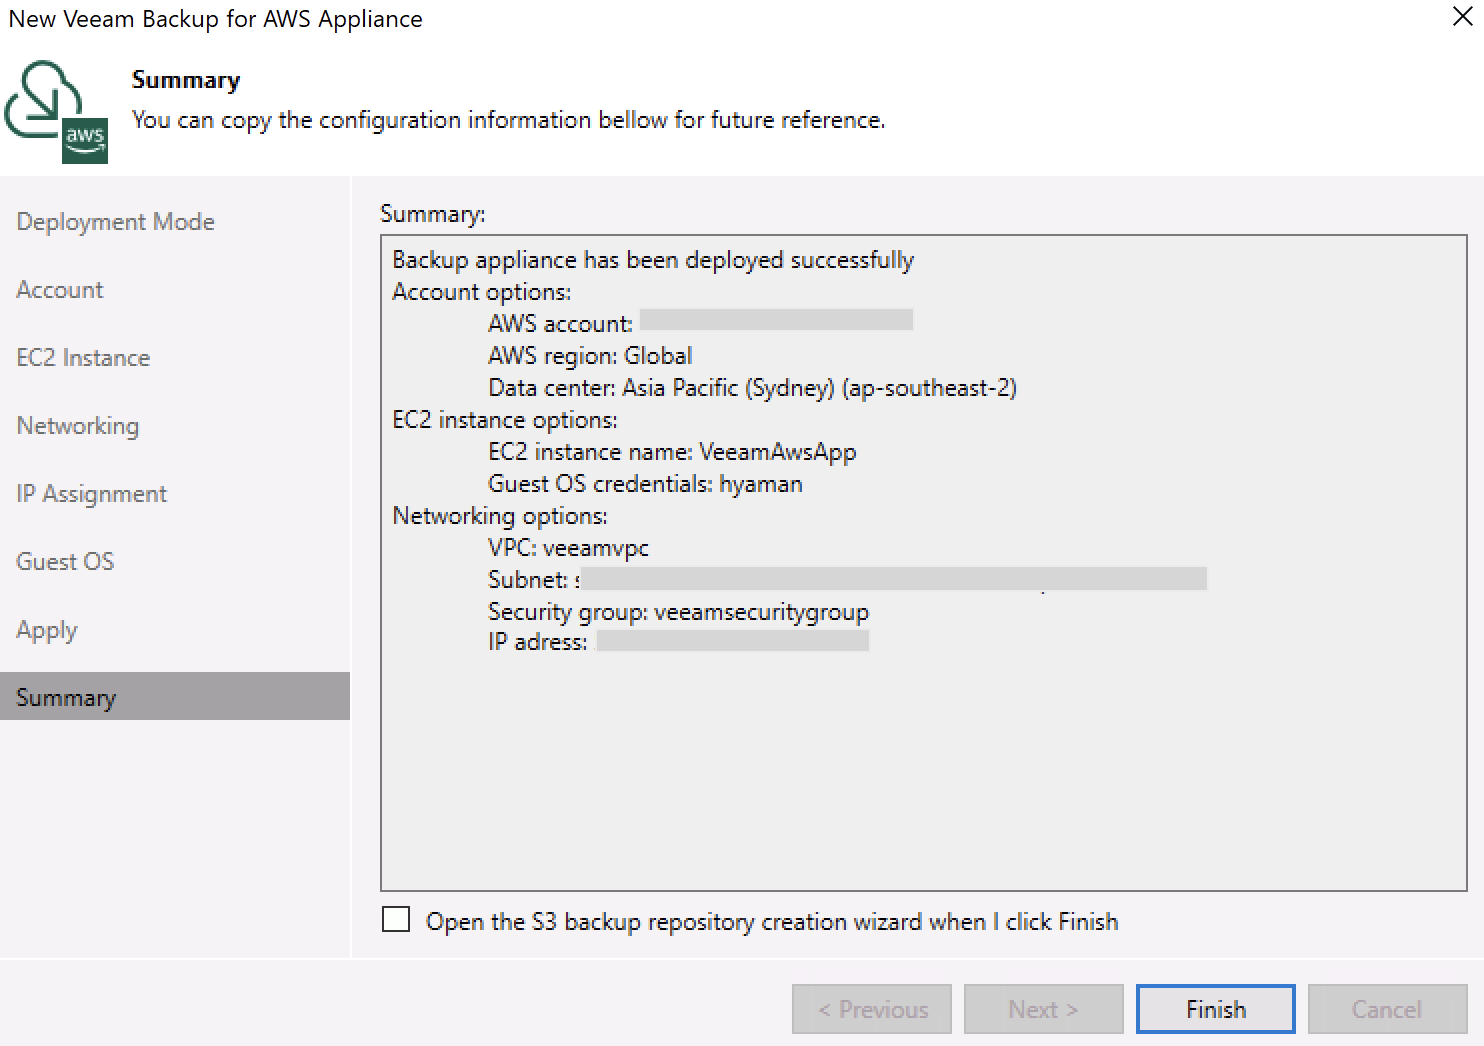Click the EC2 instance name line
The width and height of the screenshot is (1484, 1046).
point(672,452)
